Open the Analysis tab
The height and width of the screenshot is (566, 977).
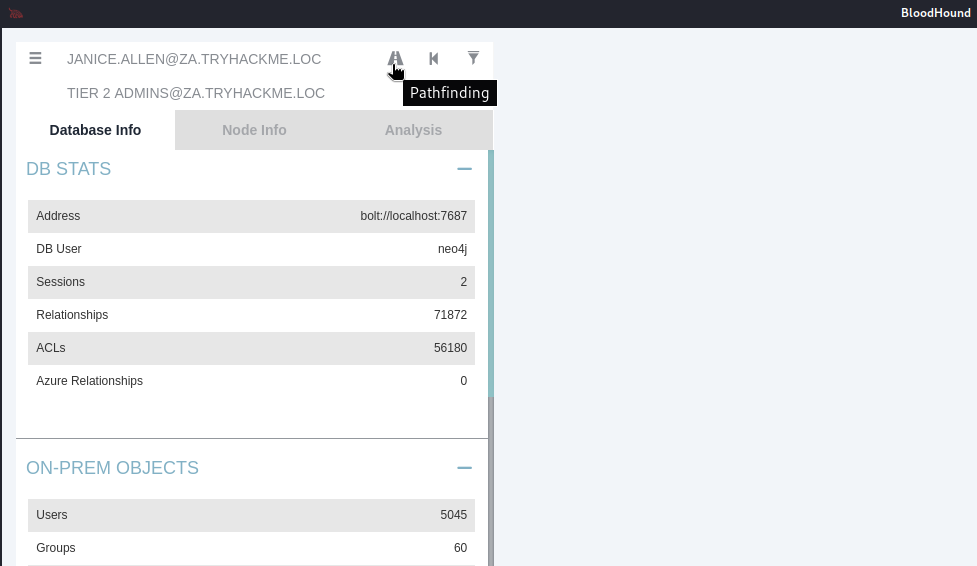pos(413,130)
